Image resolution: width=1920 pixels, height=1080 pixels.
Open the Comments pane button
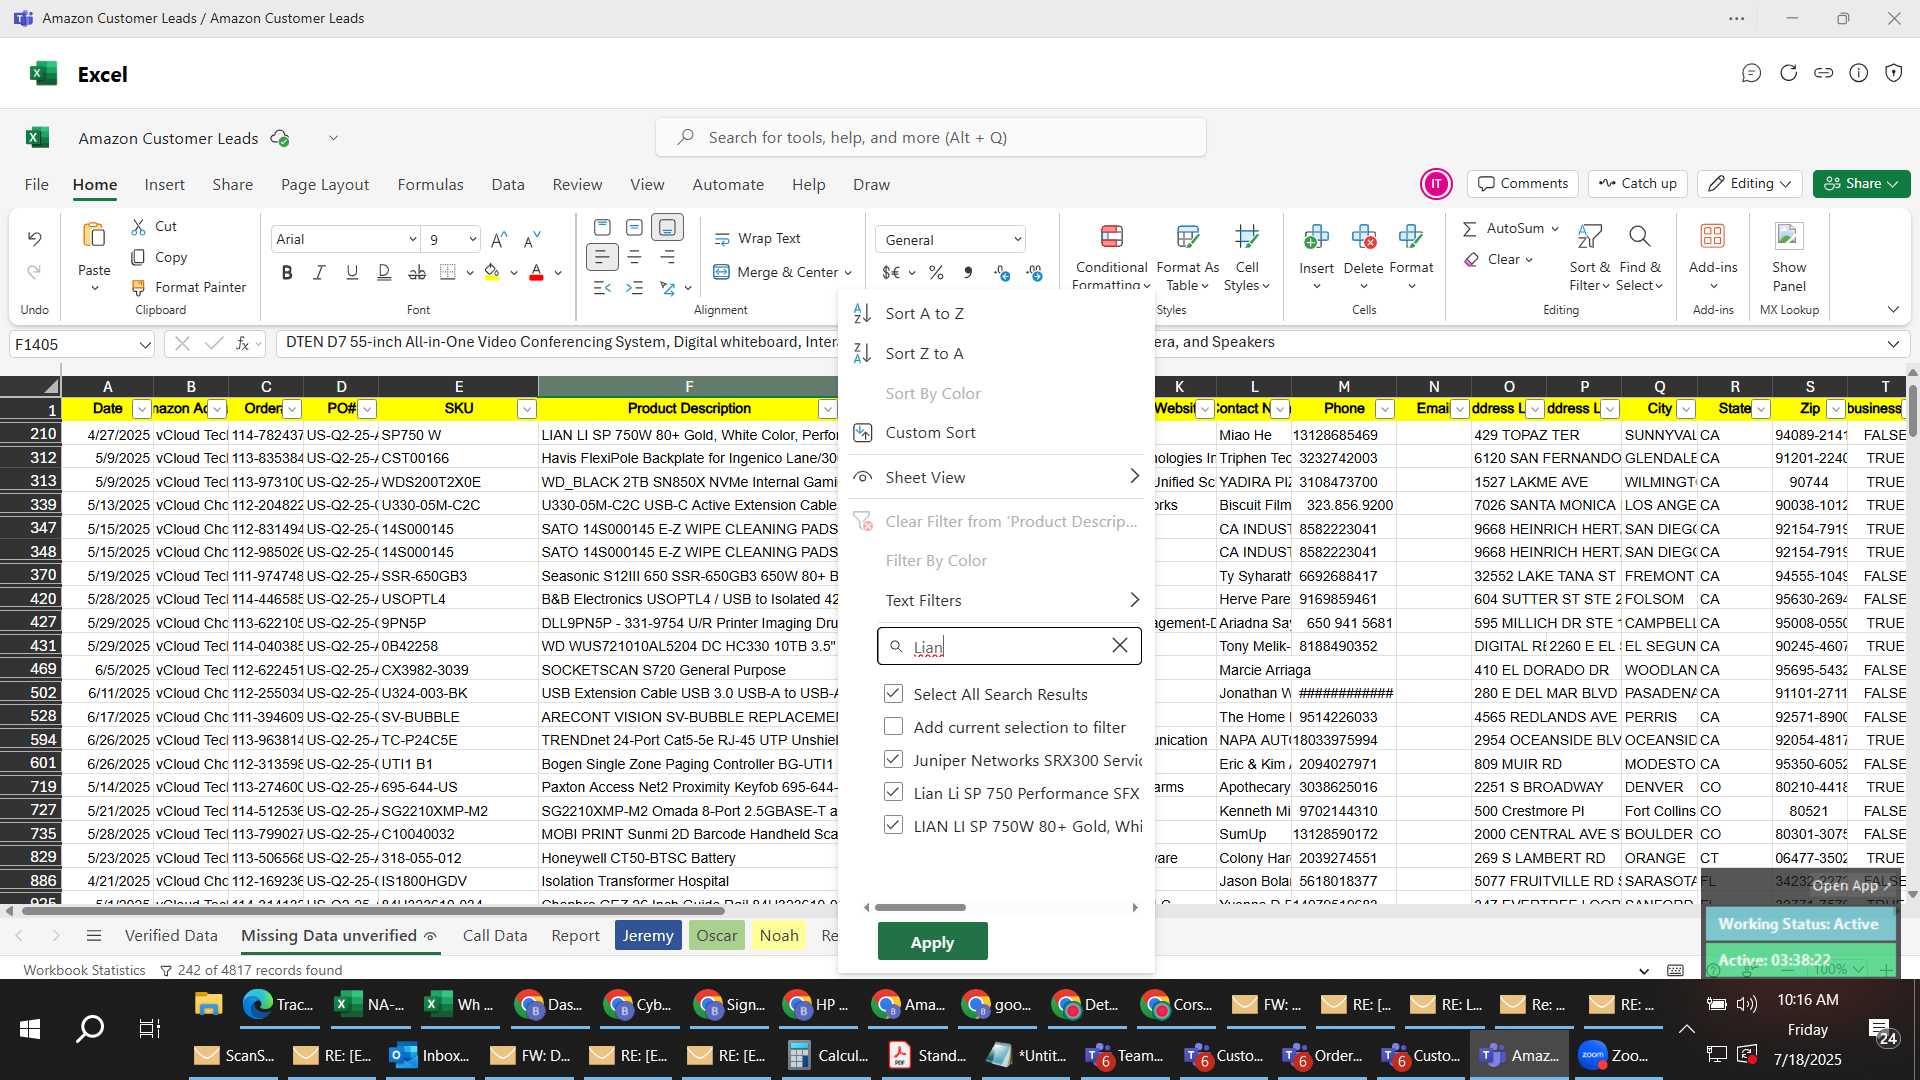coord(1523,184)
